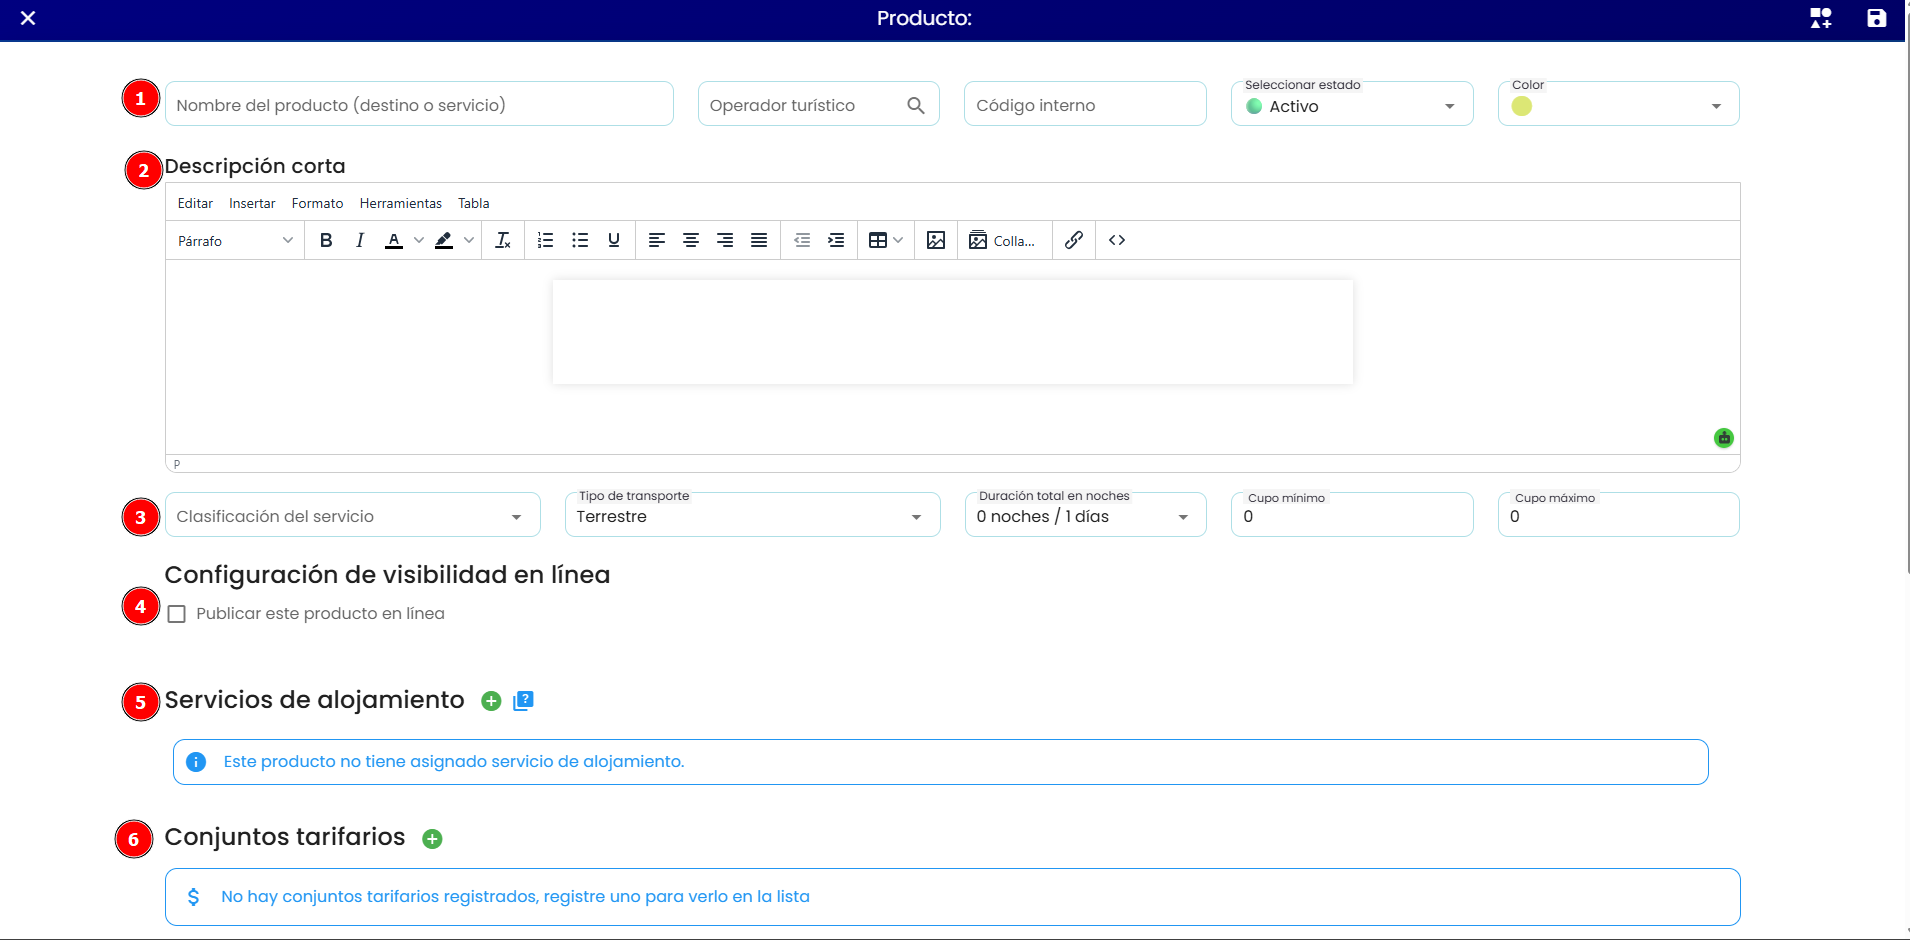
Task: Open the Tipo de transporte dropdown
Action: click(x=753, y=515)
